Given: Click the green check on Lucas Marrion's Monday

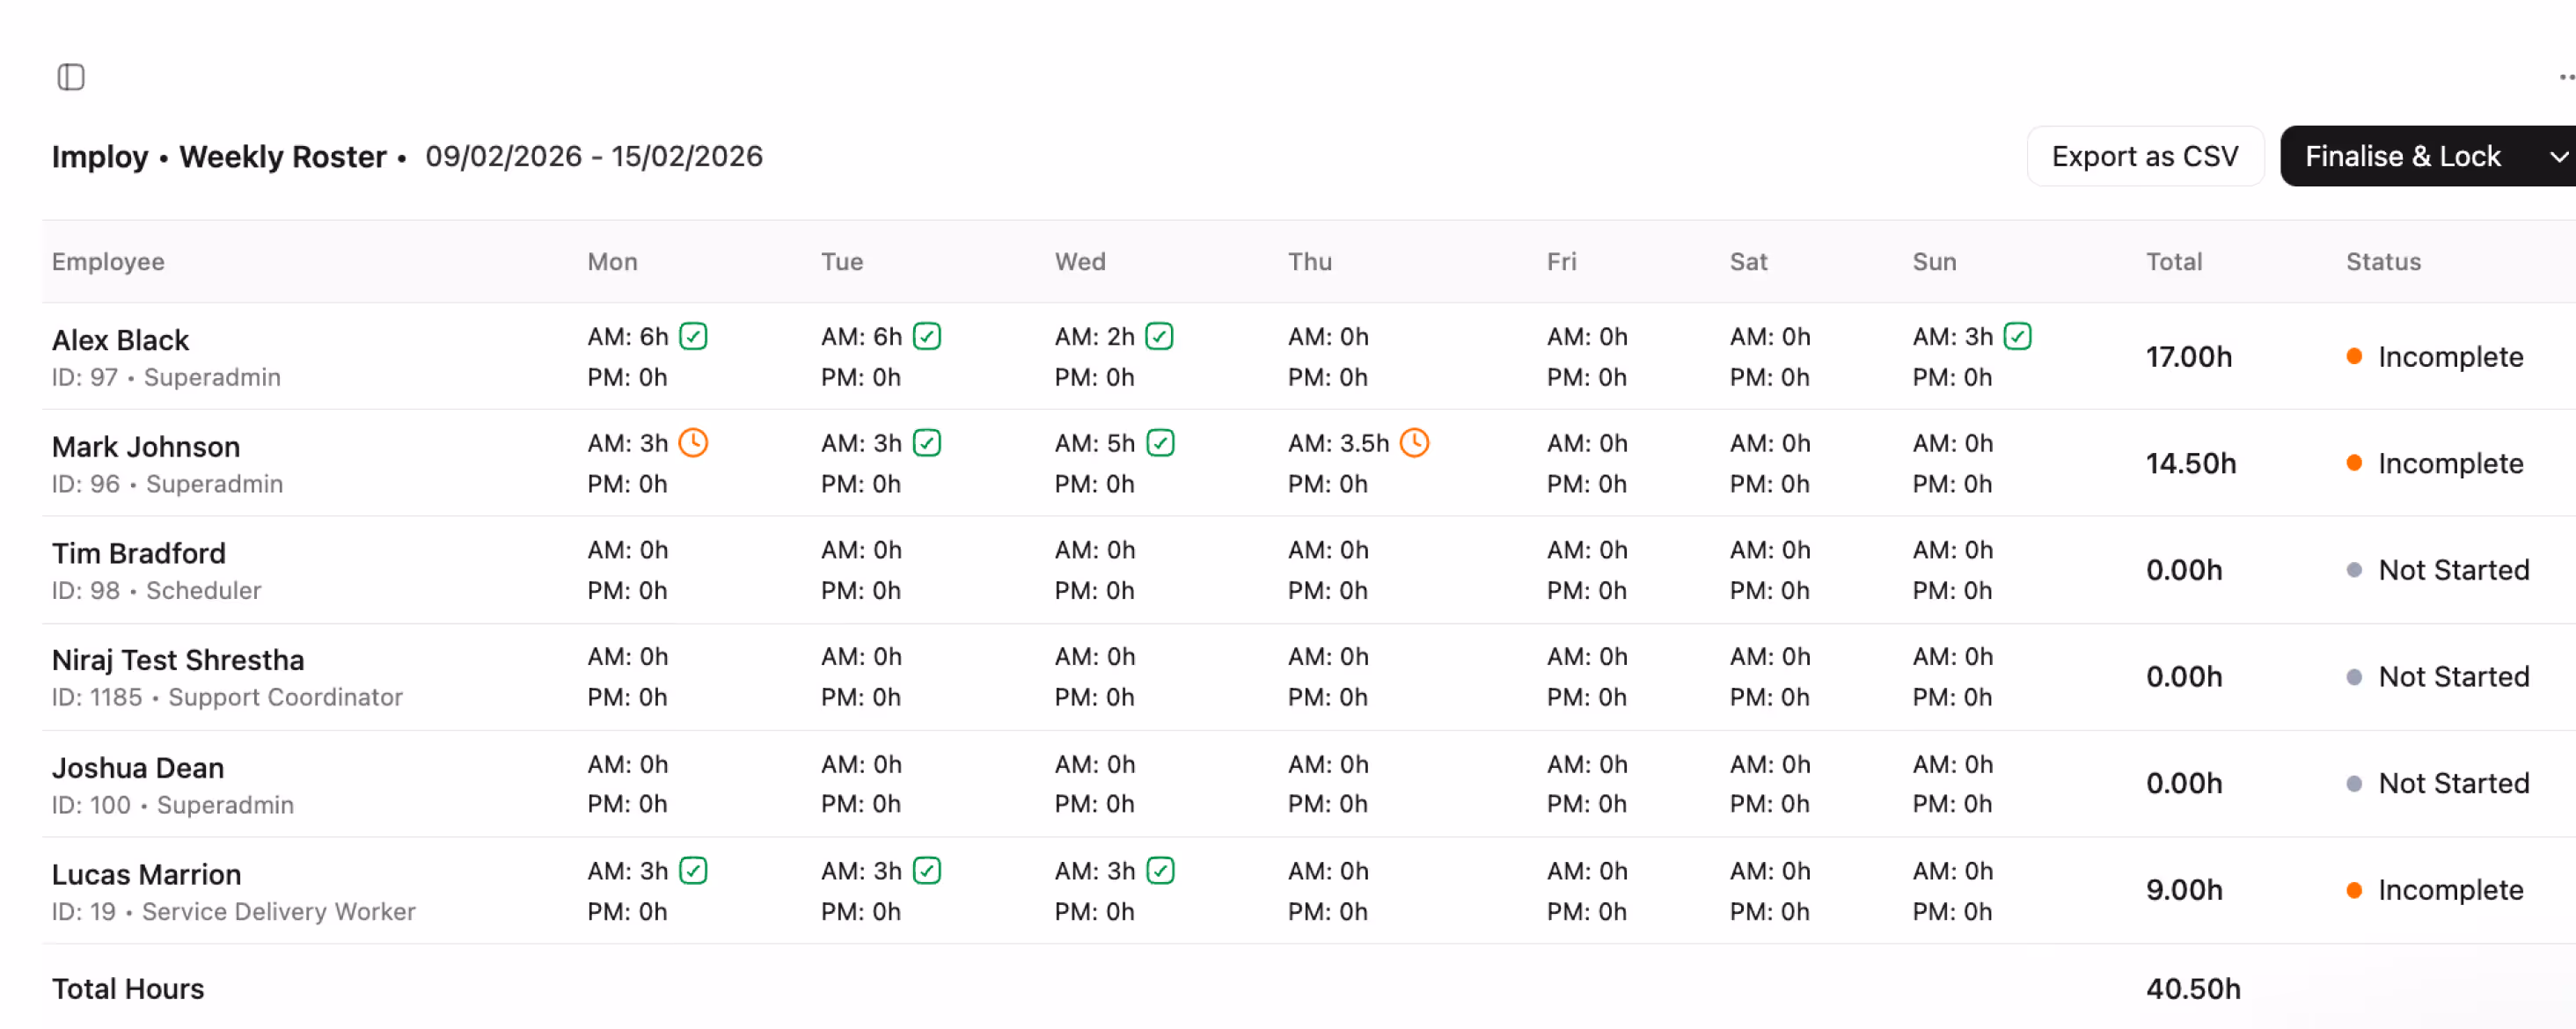Looking at the screenshot, I should point(693,870).
